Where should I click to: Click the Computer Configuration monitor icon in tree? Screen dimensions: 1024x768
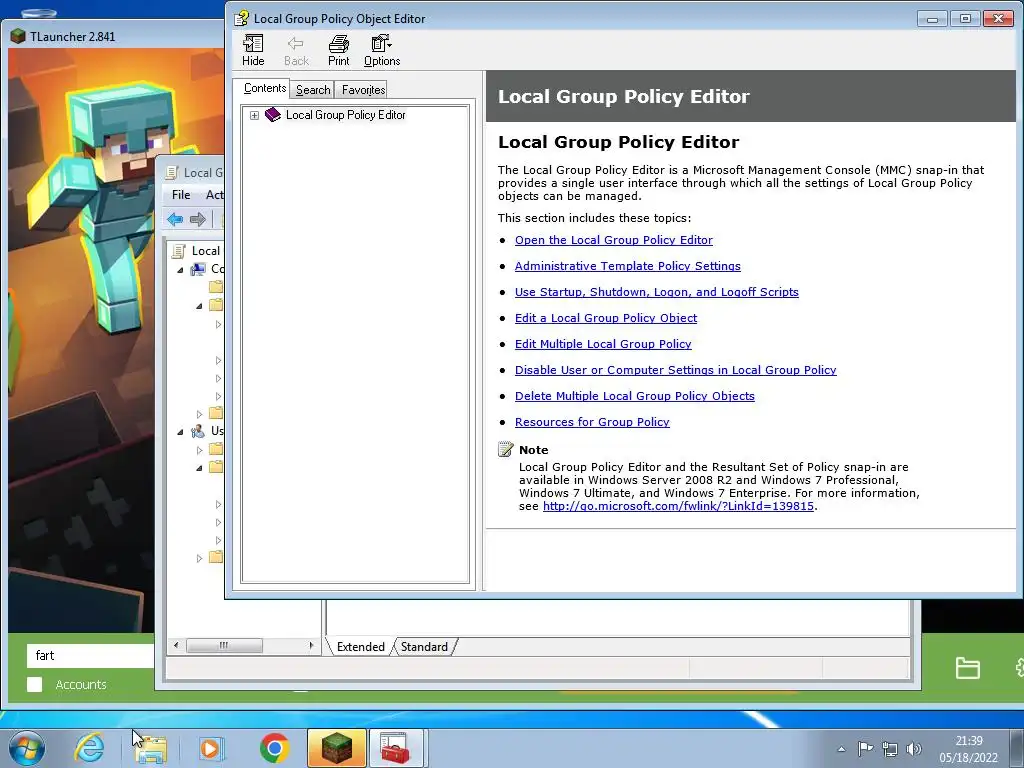[198, 269]
